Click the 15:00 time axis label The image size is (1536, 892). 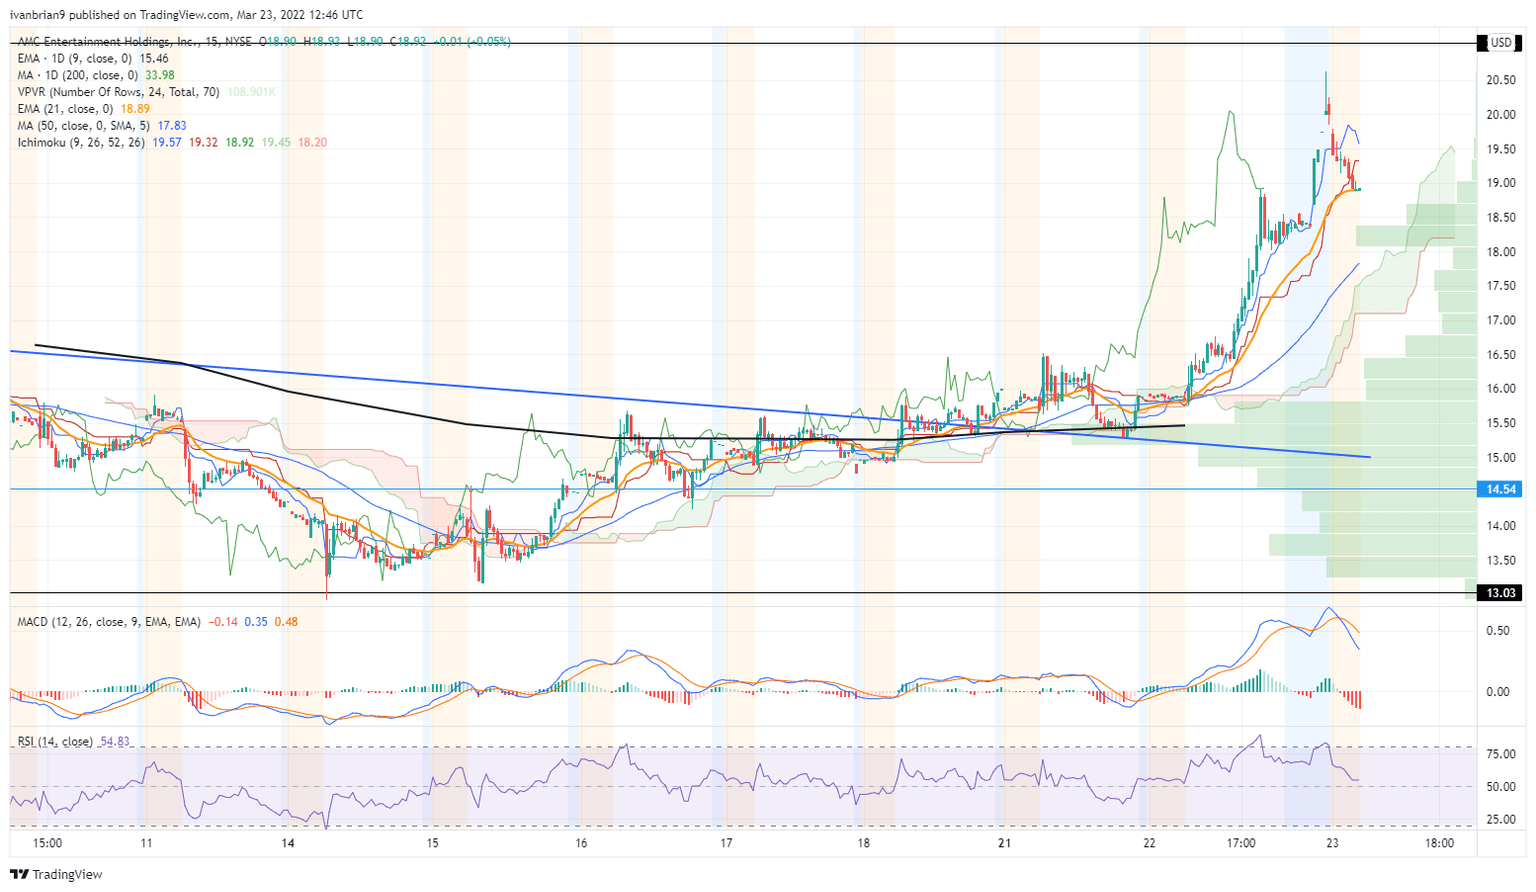[47, 844]
